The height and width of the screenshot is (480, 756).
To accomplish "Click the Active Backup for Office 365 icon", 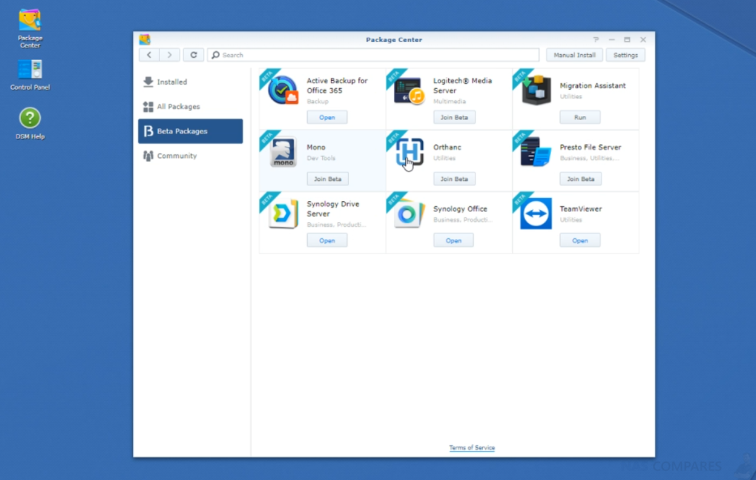I will [x=283, y=90].
